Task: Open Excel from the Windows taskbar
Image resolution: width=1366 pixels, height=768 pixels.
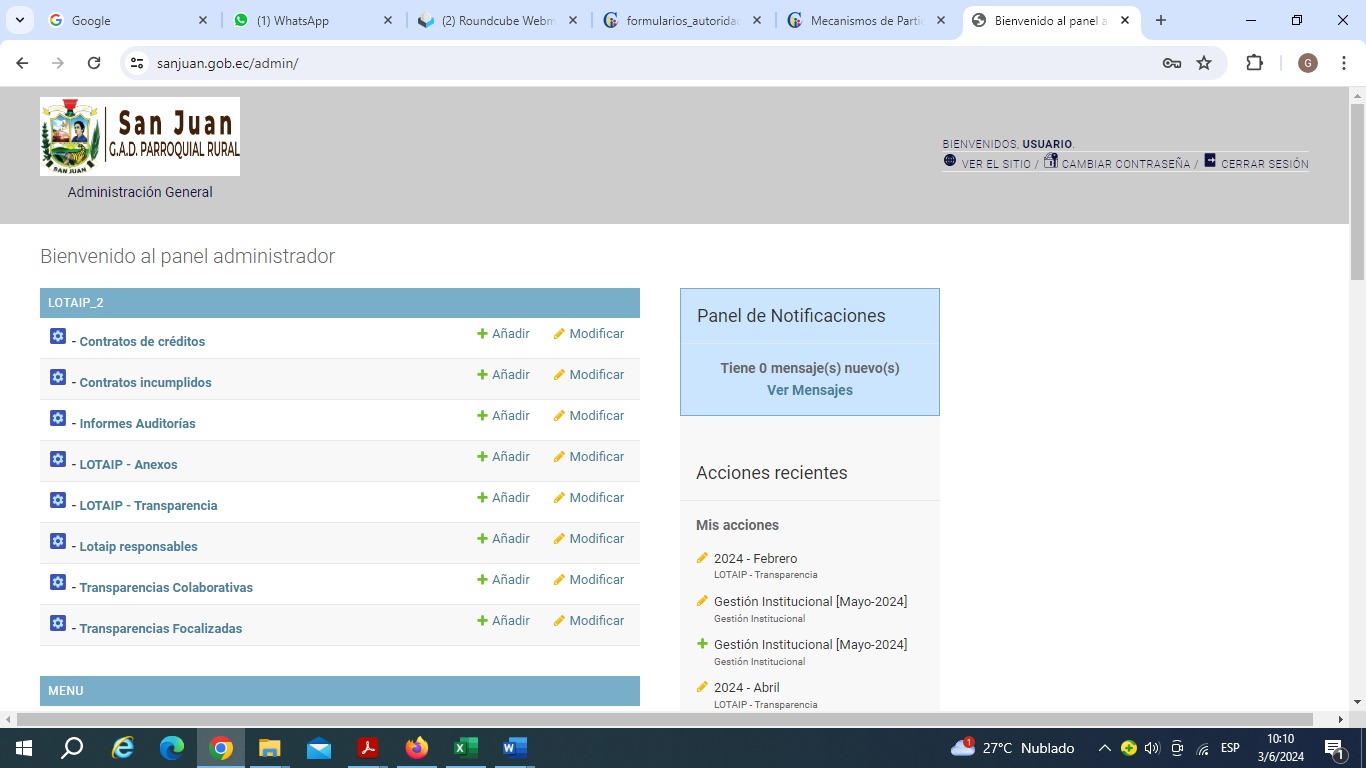Action: tap(465, 748)
